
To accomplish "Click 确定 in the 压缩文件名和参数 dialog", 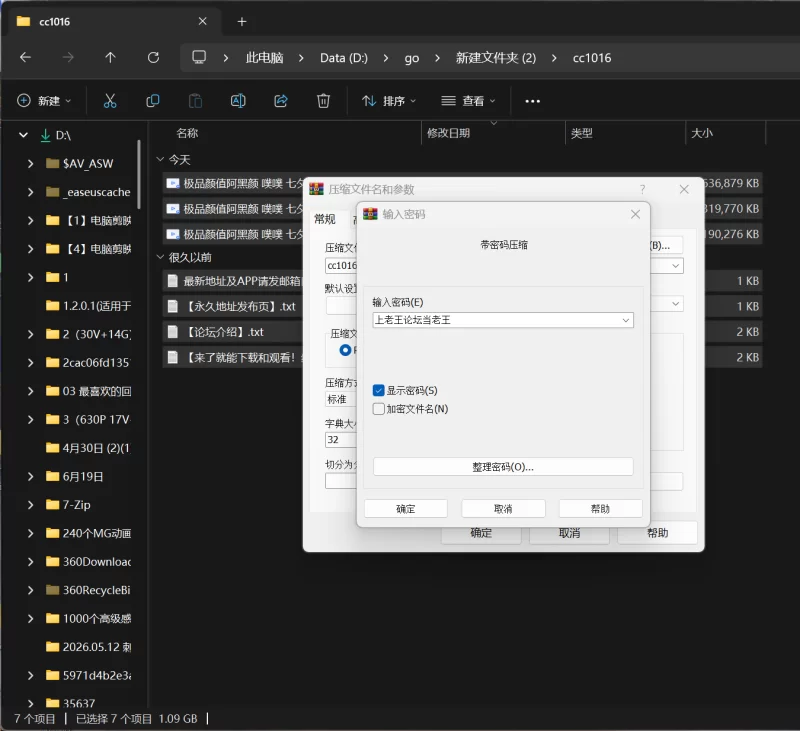I will (481, 534).
